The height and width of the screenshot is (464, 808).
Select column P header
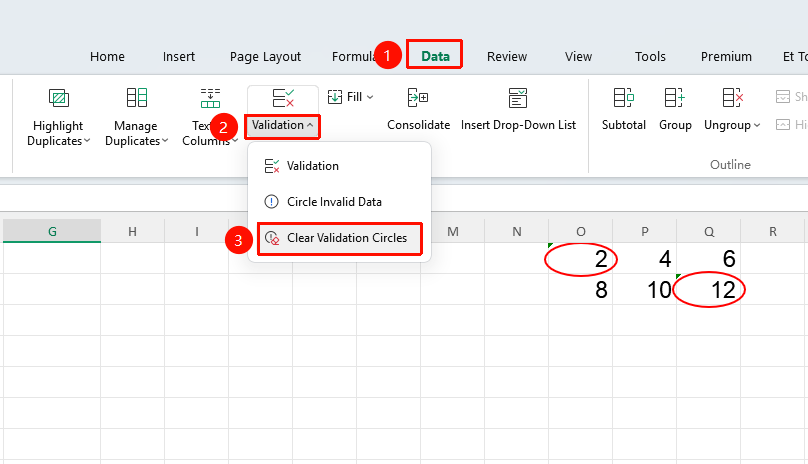click(x=645, y=231)
